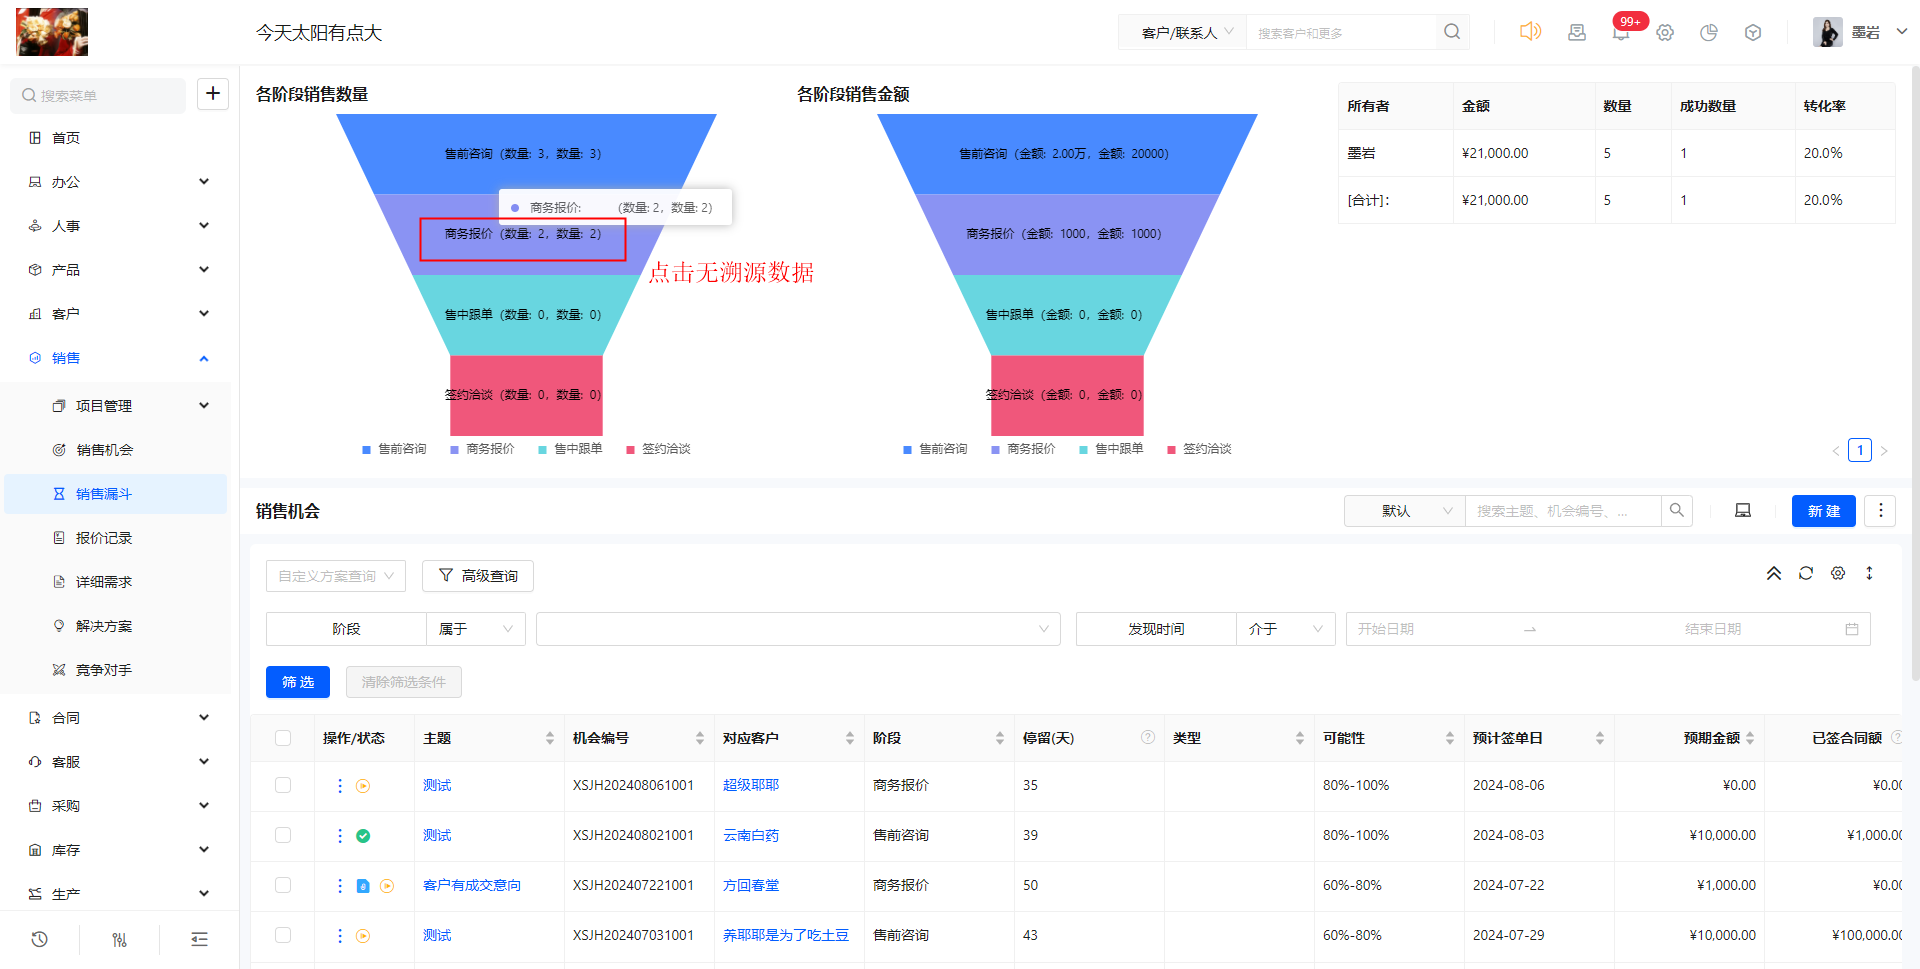
Task: Toggle 售中跟单 legend in 各阶段销售金额 chart
Action: pyautogui.click(x=1111, y=449)
